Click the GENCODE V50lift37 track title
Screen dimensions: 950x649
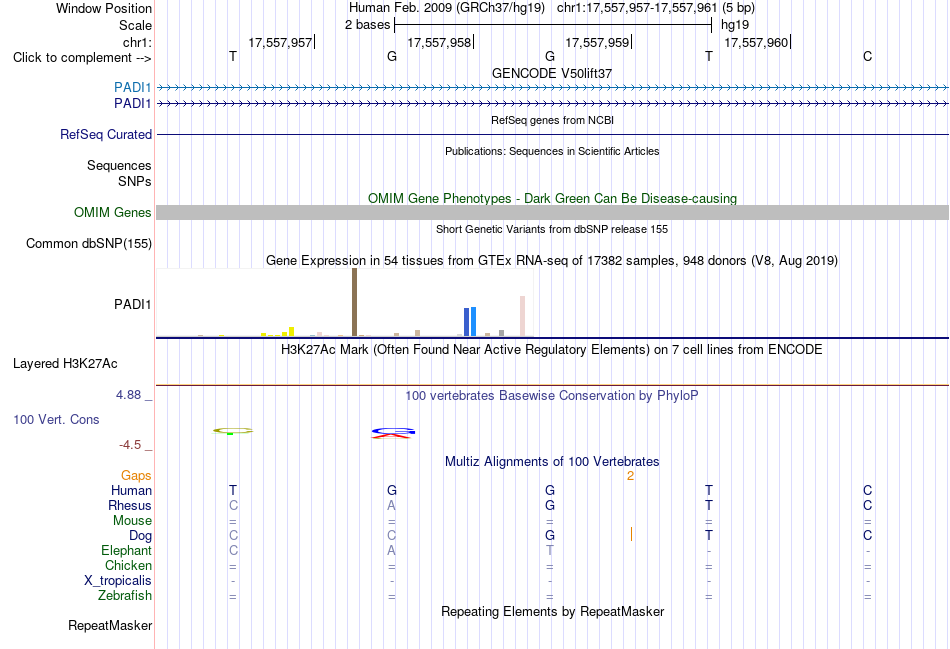coord(552,73)
